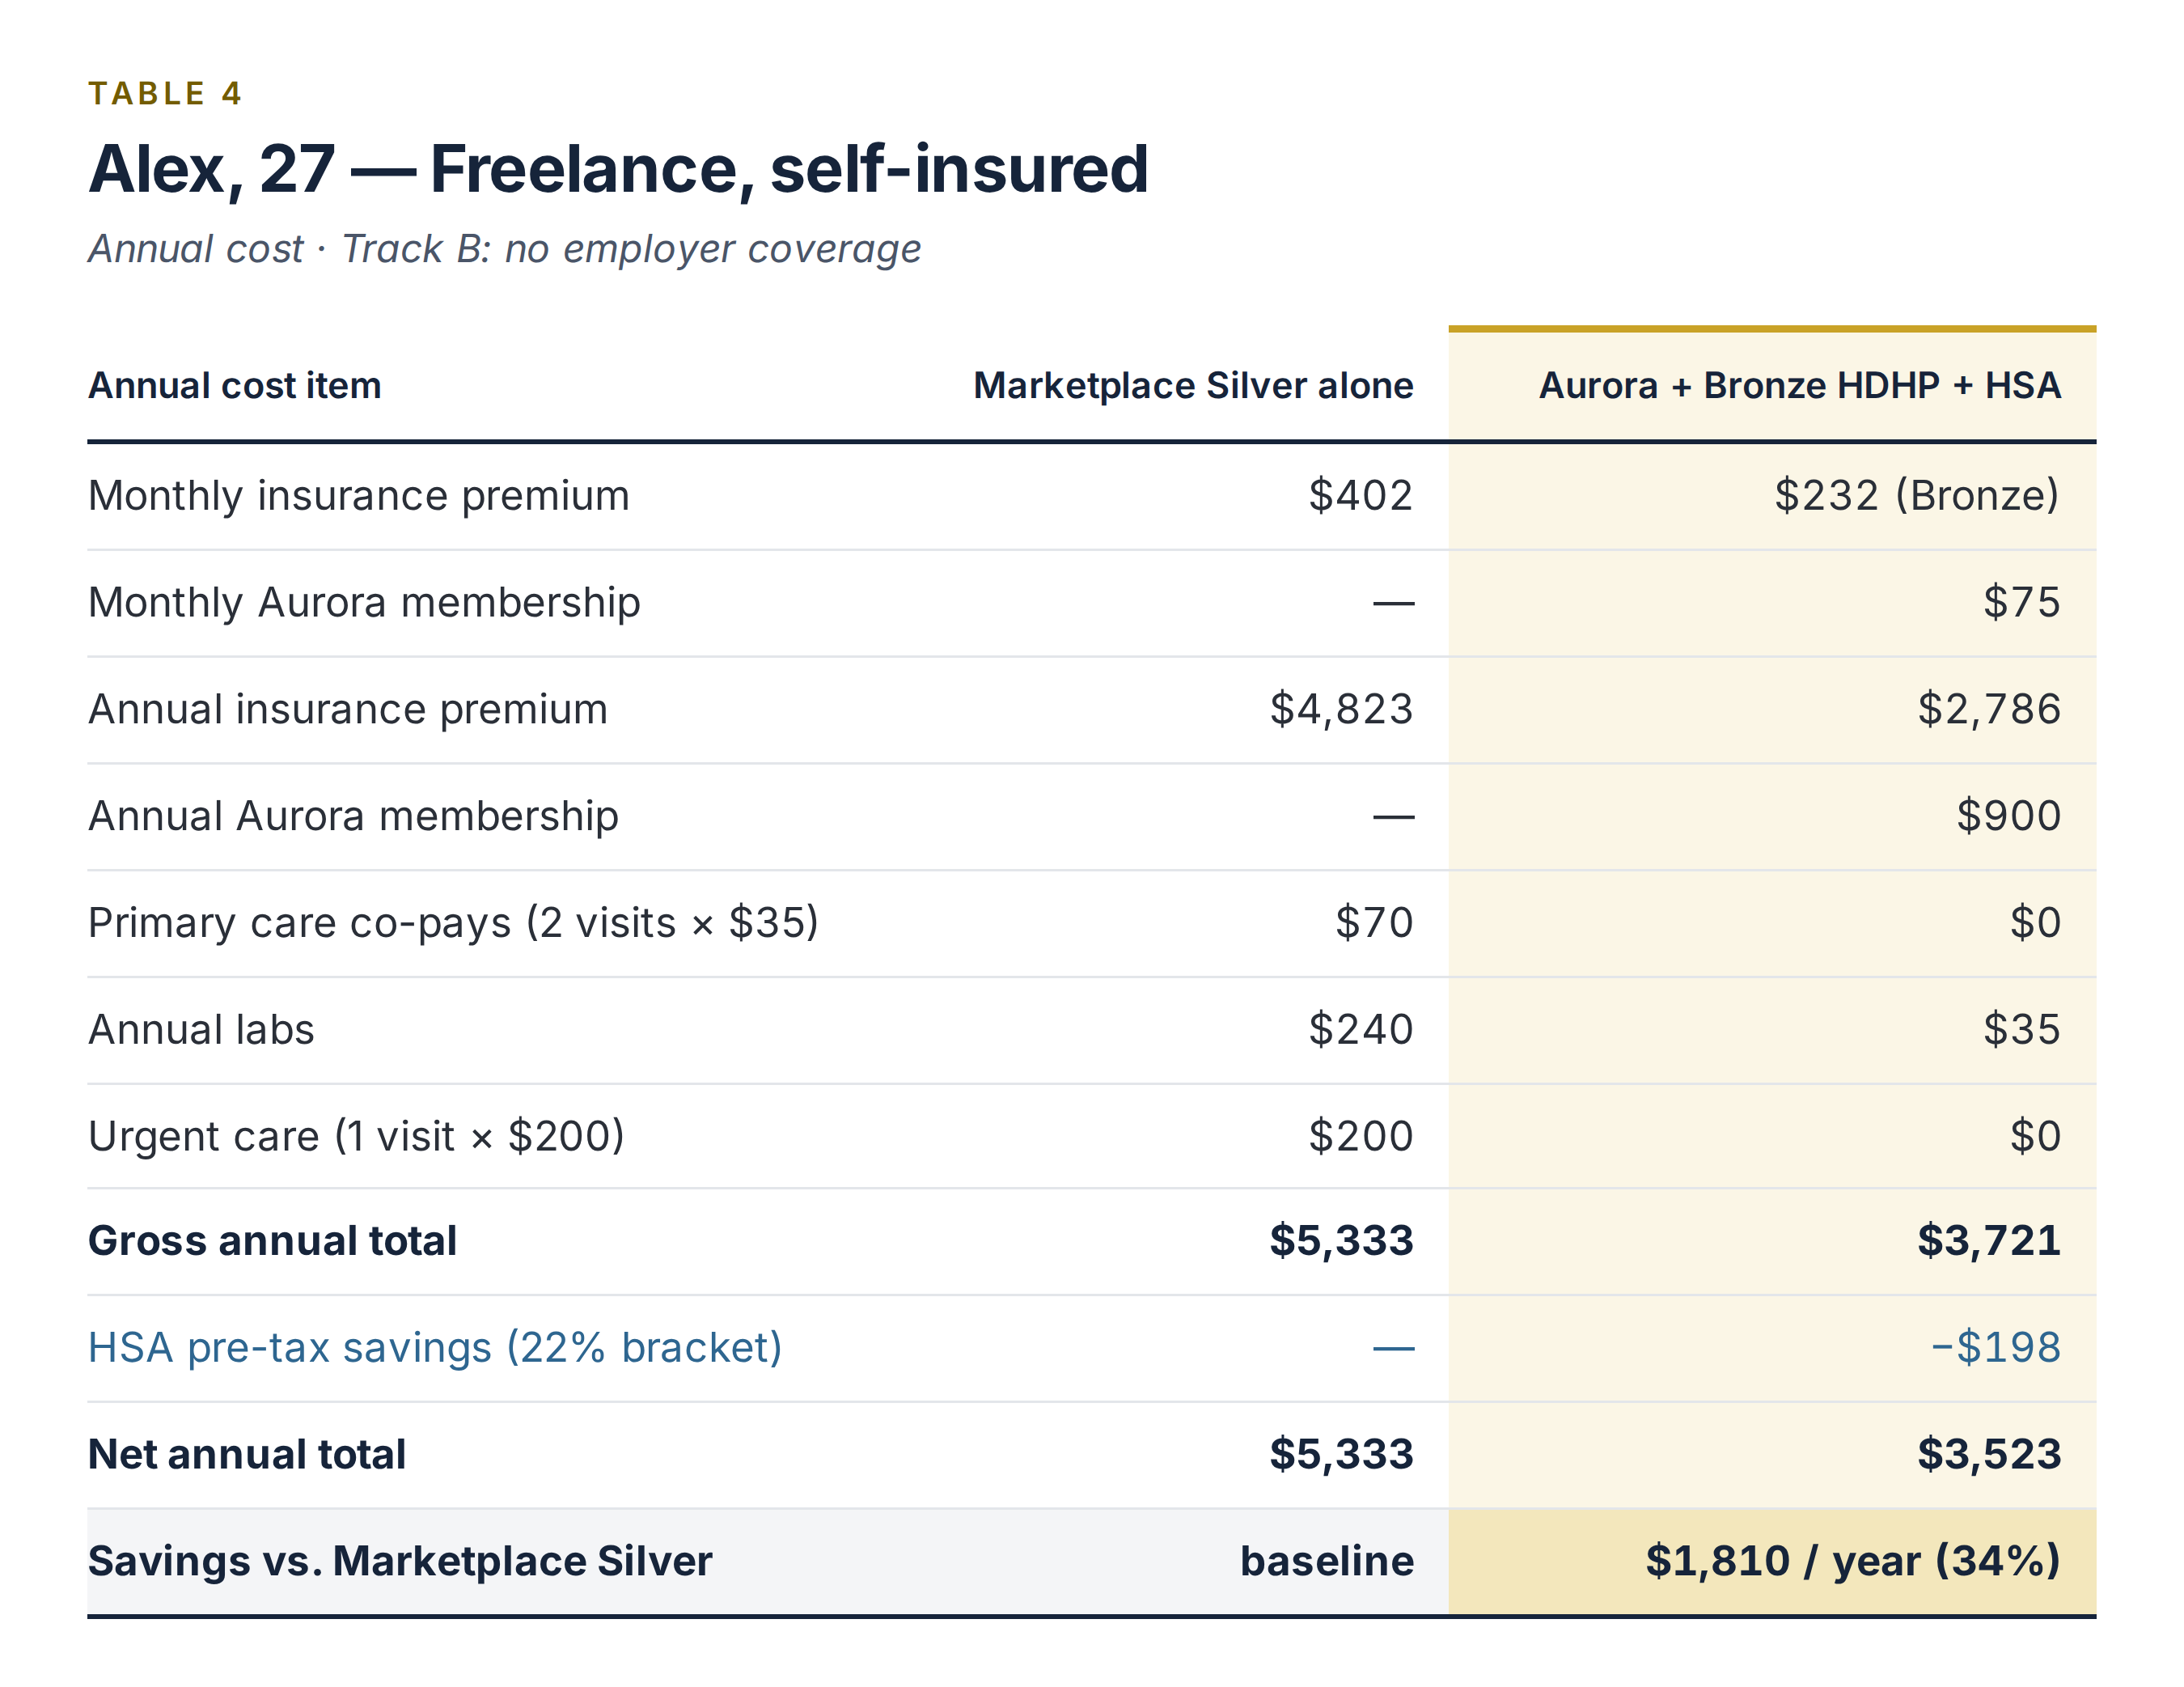Select the '$3,721' gross total value
This screenshot has width=2184, height=1687.
pos(1989,1242)
